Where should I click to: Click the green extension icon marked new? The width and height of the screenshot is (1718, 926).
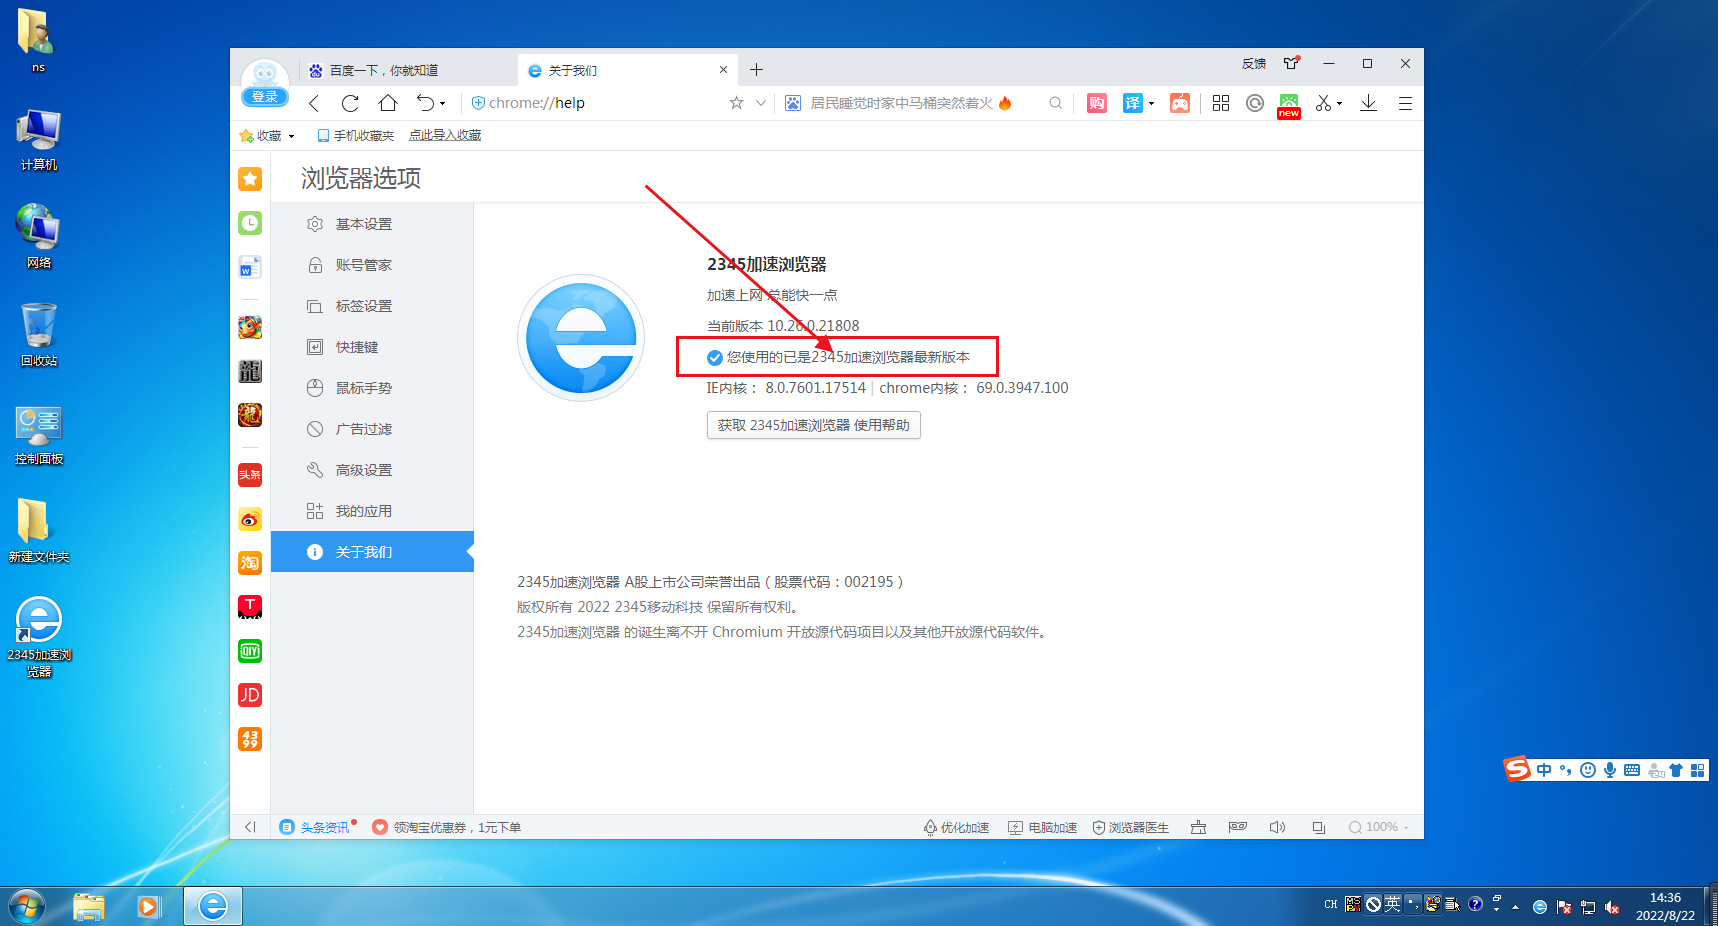(x=1289, y=105)
